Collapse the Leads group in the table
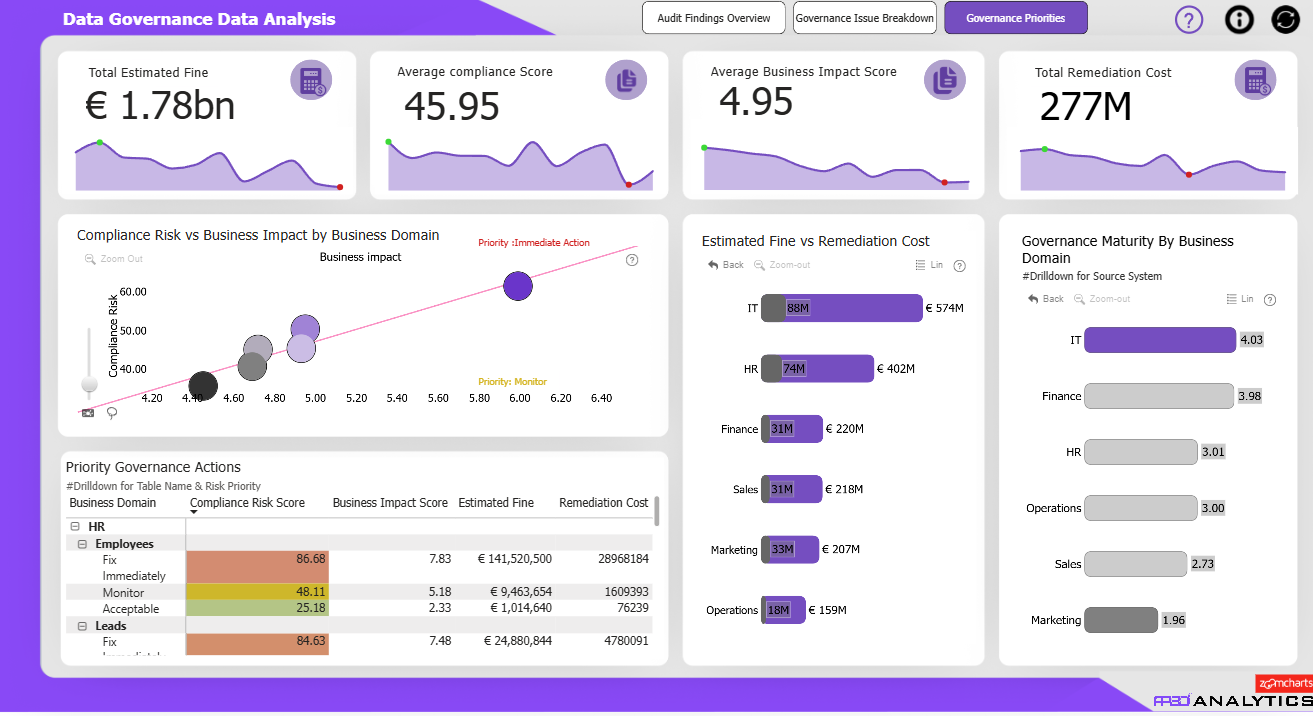 tap(83, 626)
